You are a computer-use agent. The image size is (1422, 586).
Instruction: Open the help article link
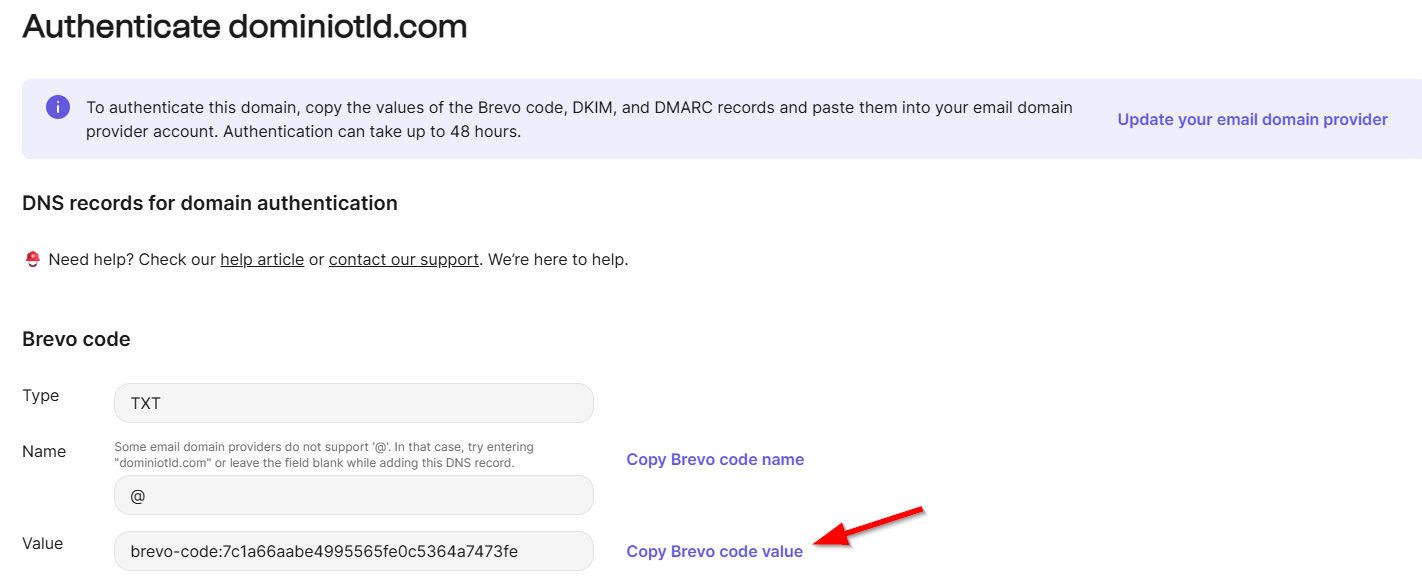coord(262,259)
